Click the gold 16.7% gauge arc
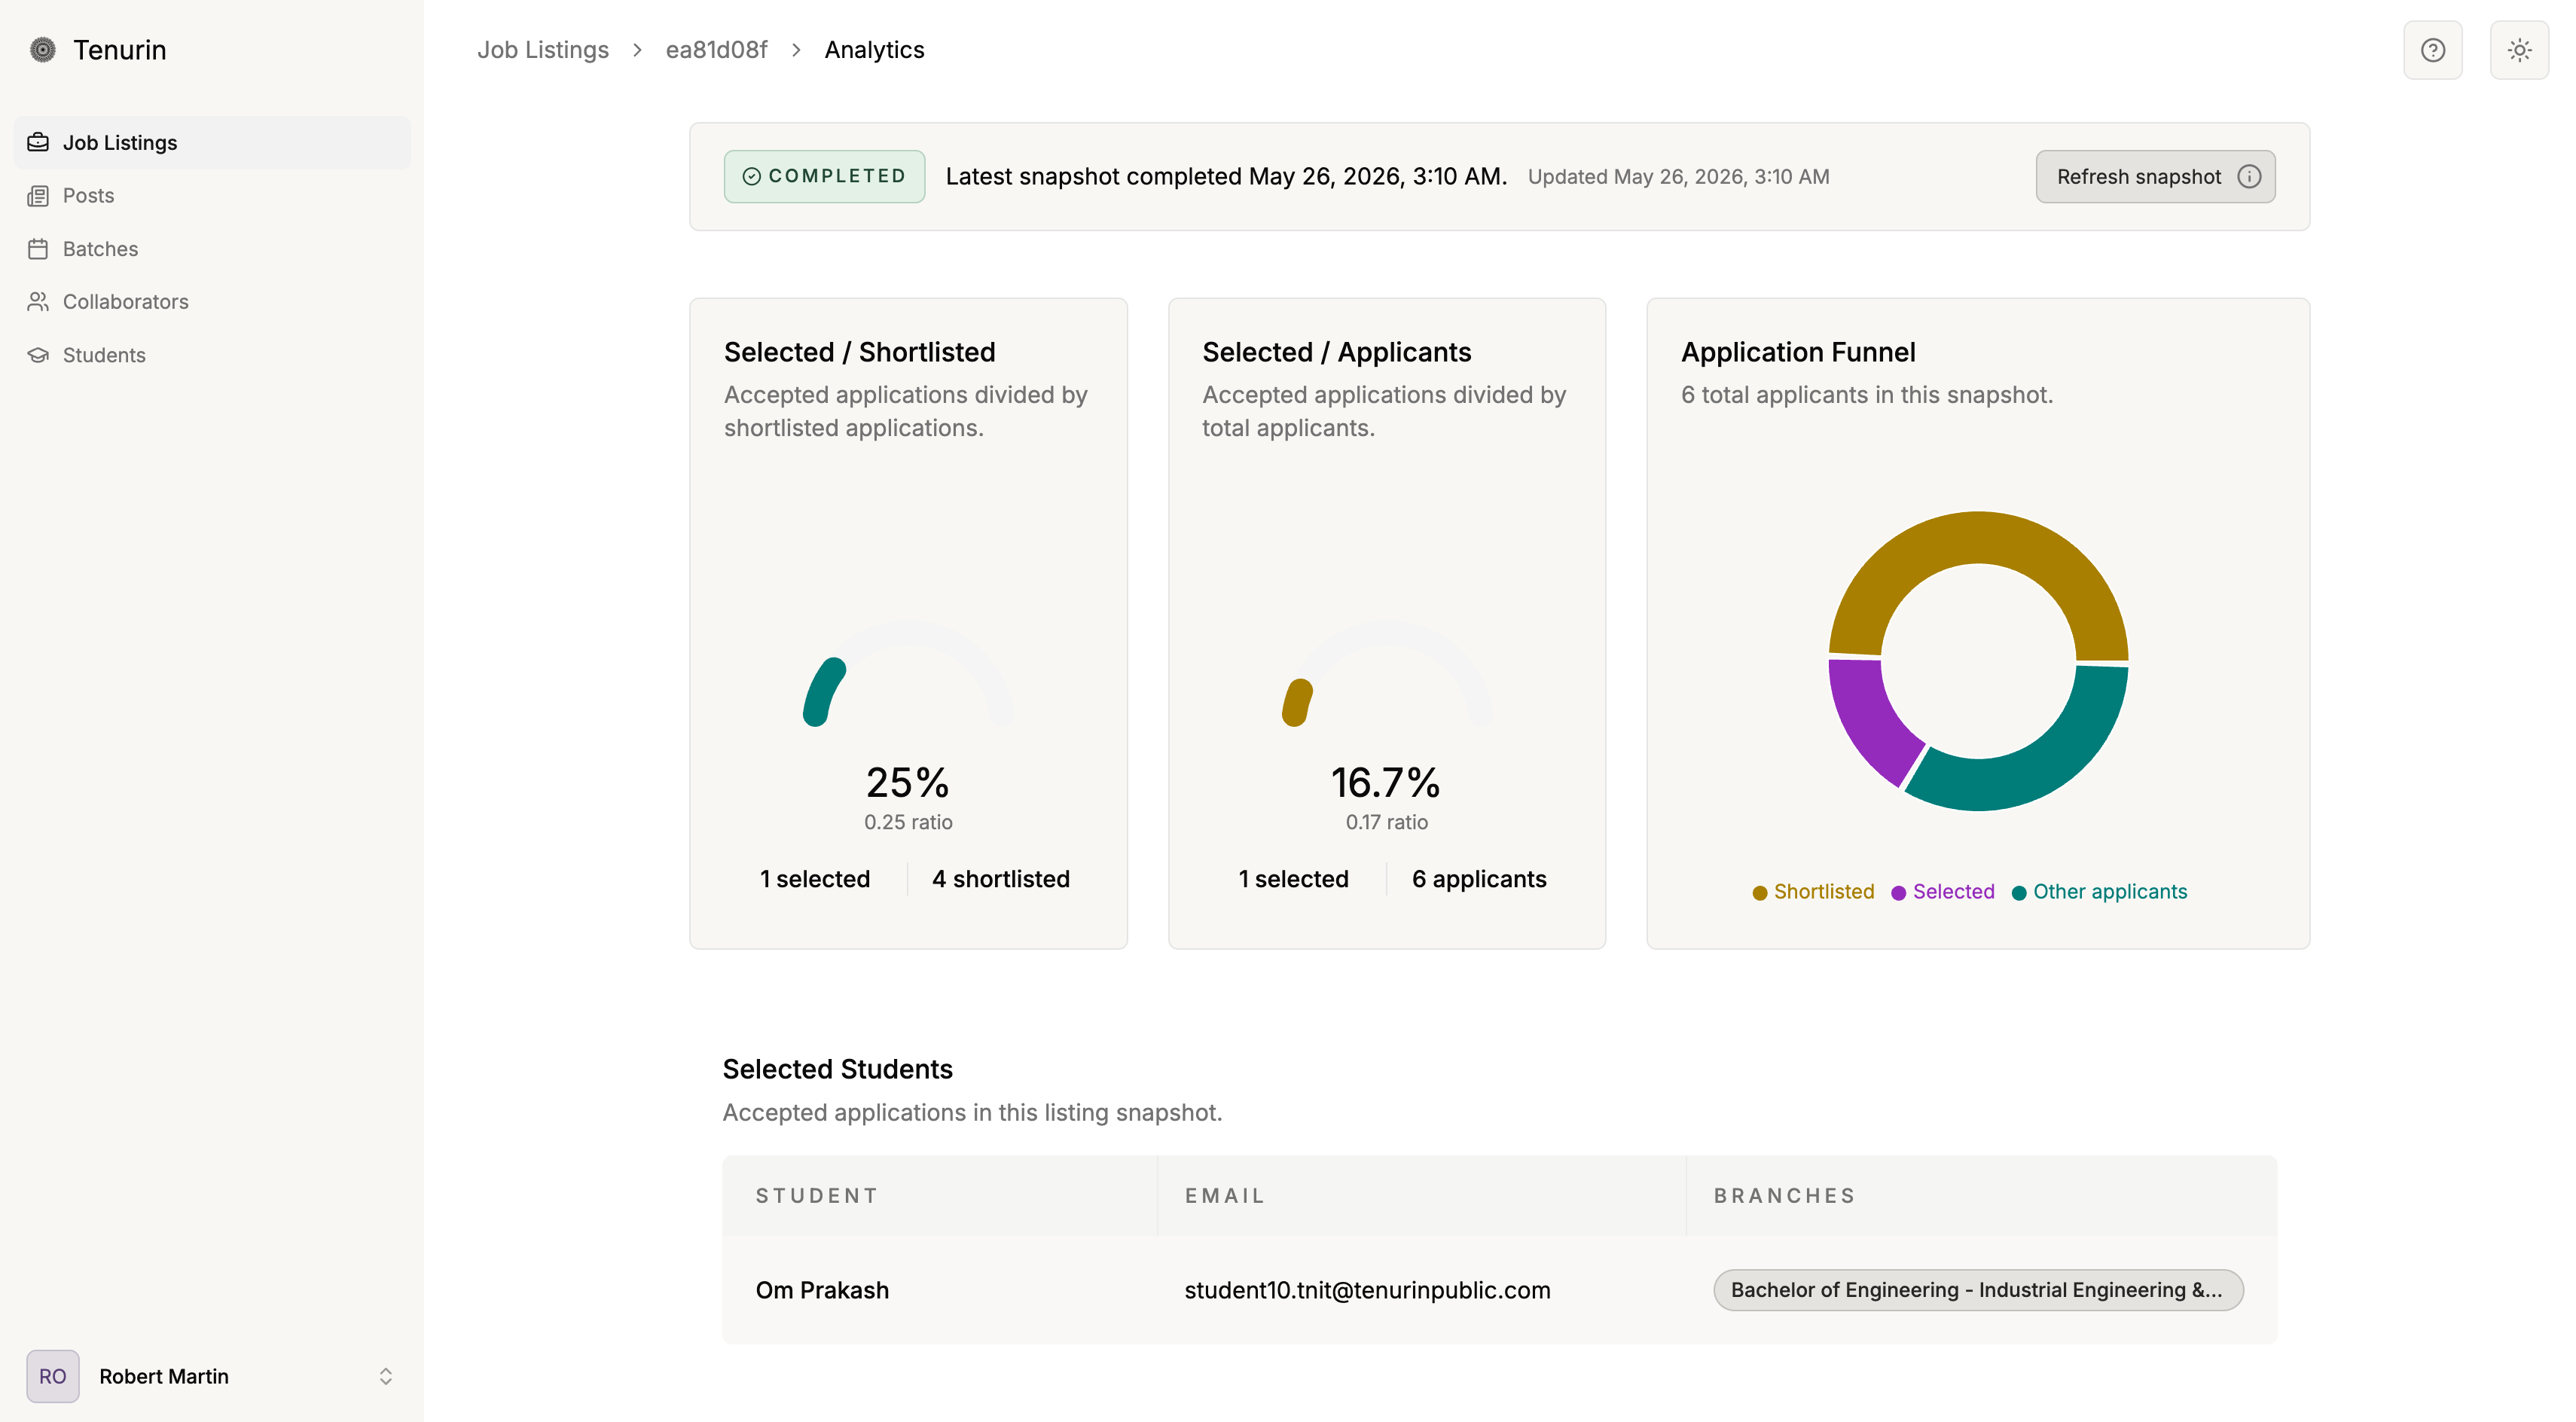Image resolution: width=2576 pixels, height=1422 pixels. tap(1297, 702)
